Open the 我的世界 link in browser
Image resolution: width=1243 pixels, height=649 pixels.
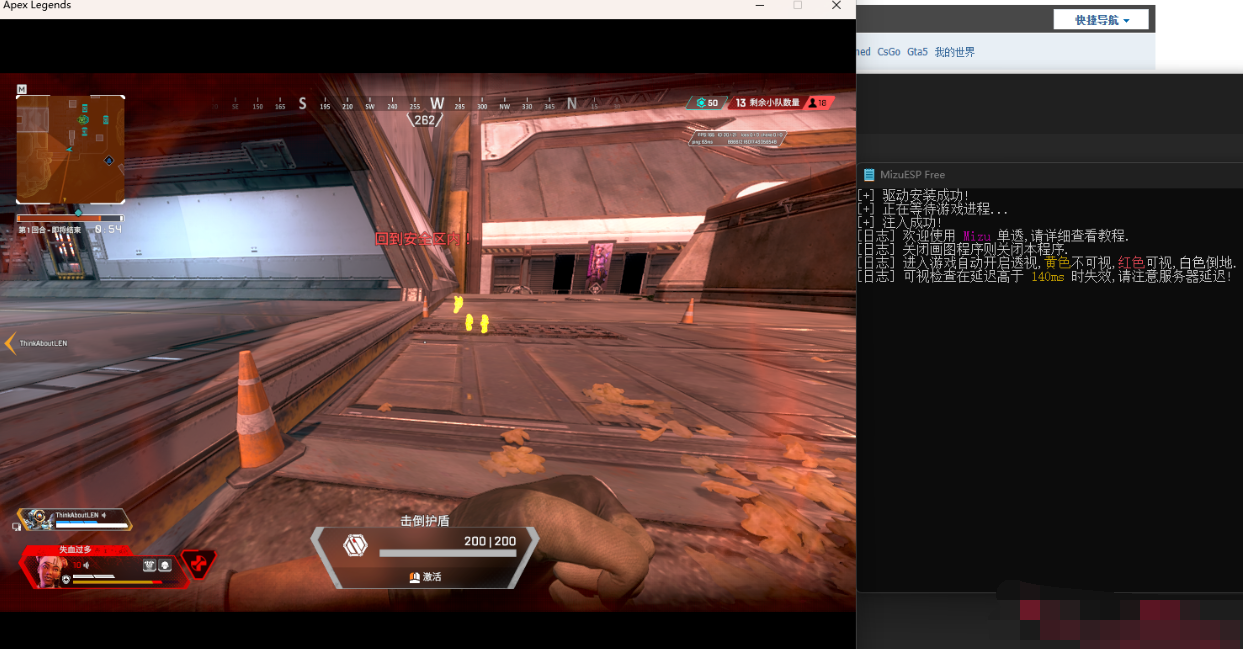click(955, 52)
